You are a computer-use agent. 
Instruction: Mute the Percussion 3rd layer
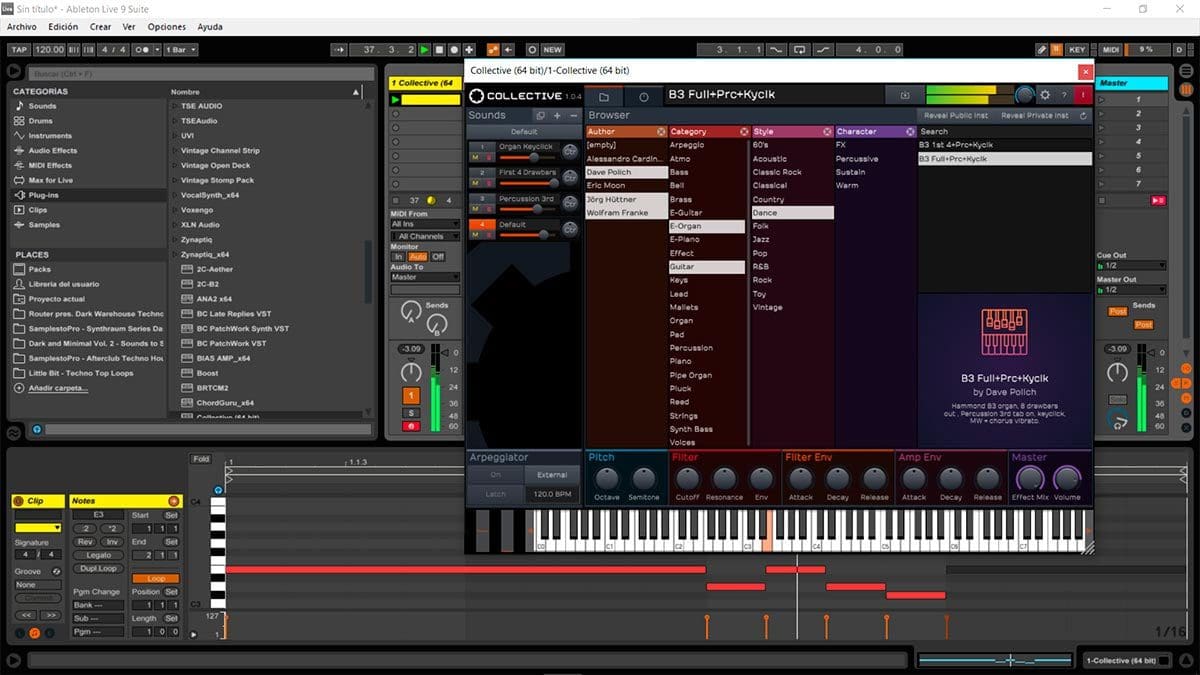coord(475,209)
